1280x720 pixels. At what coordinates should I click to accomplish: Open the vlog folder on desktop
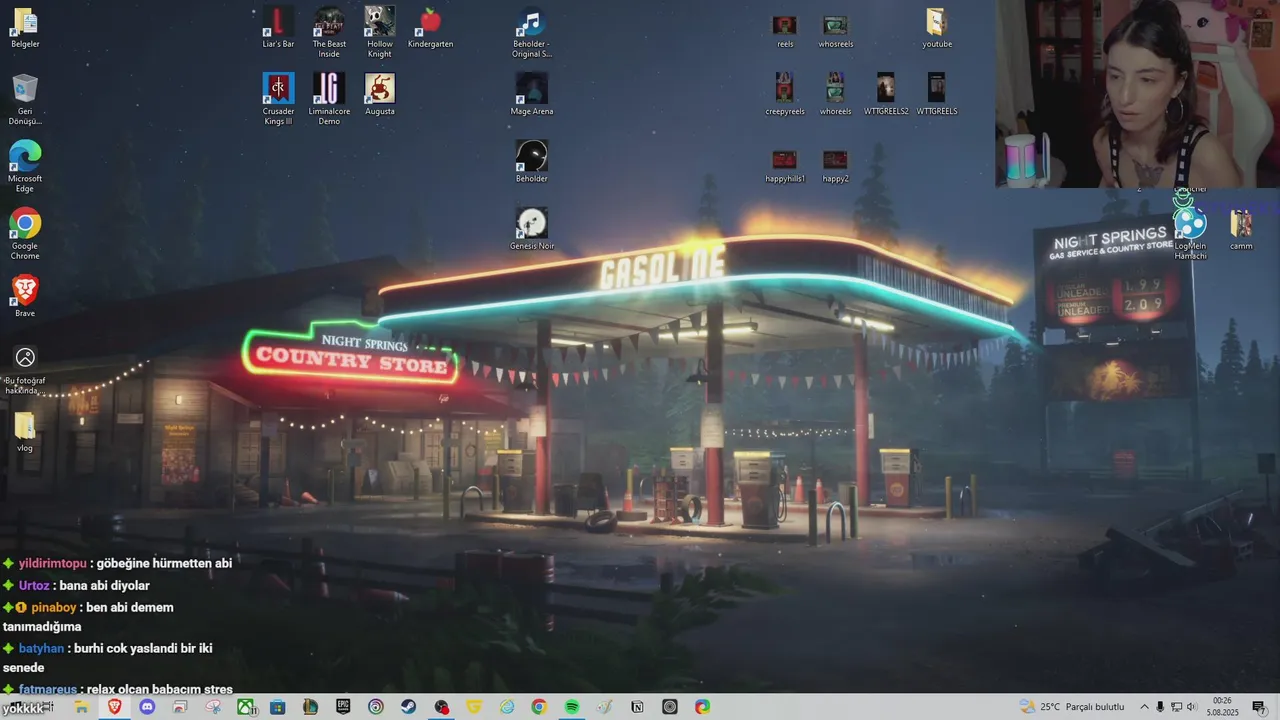pyautogui.click(x=25, y=432)
